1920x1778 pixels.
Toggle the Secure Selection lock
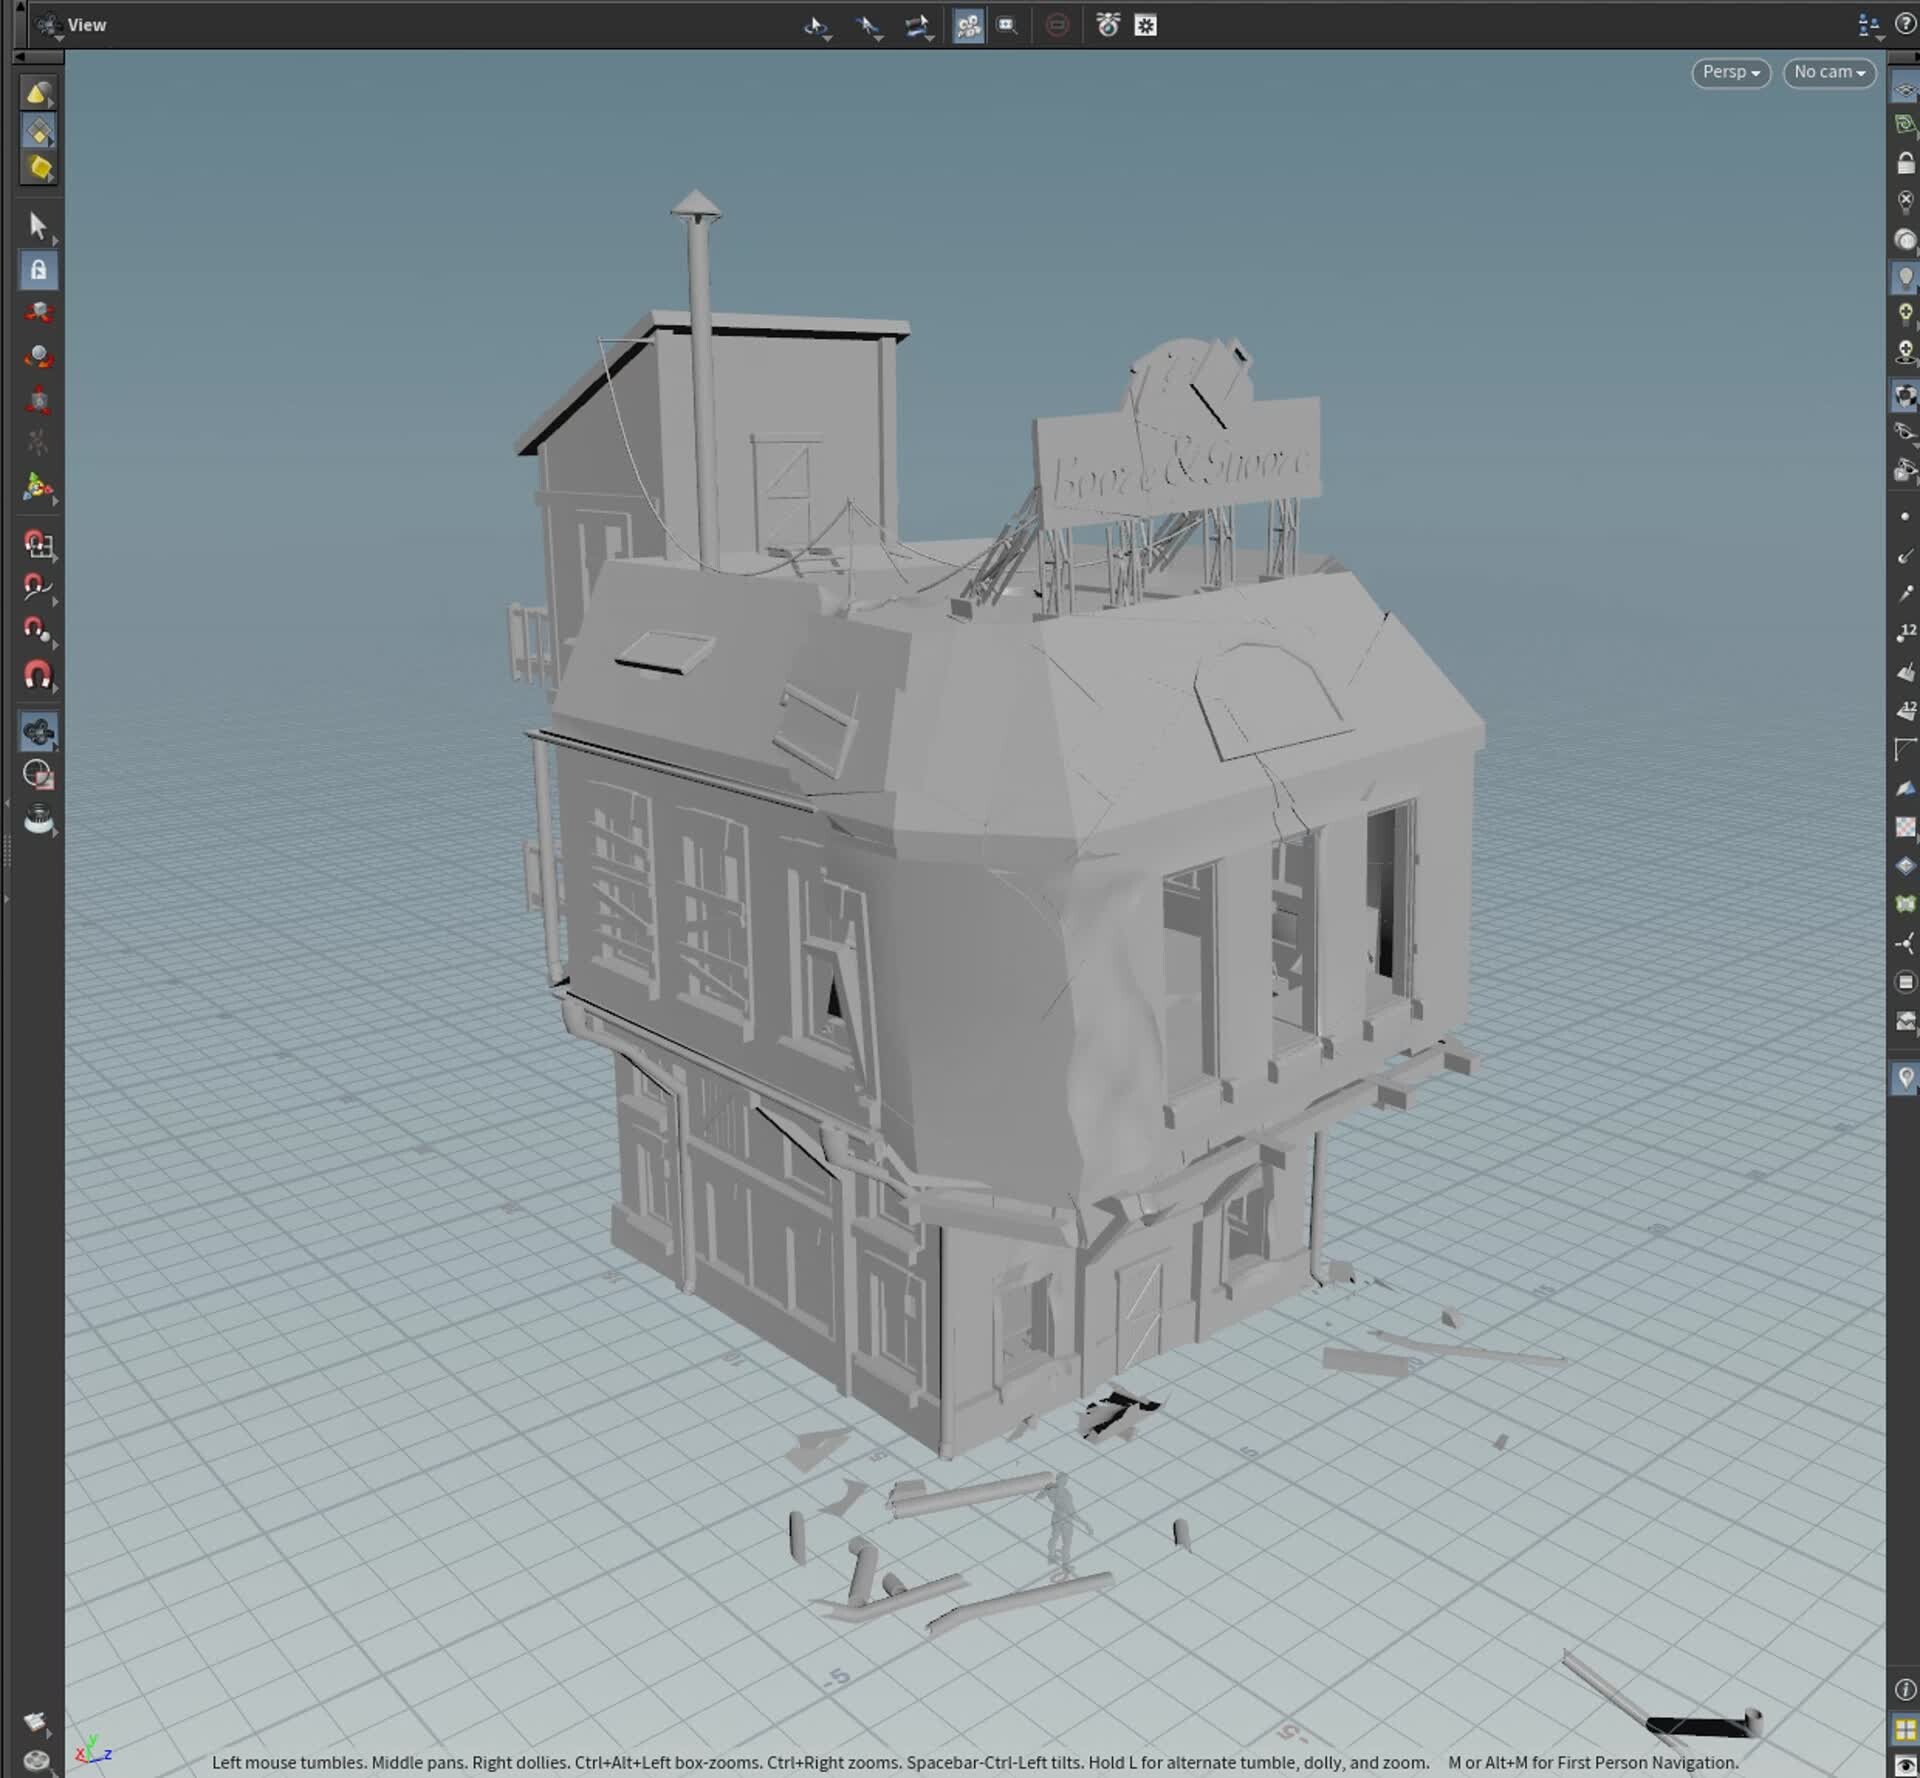[x=38, y=270]
